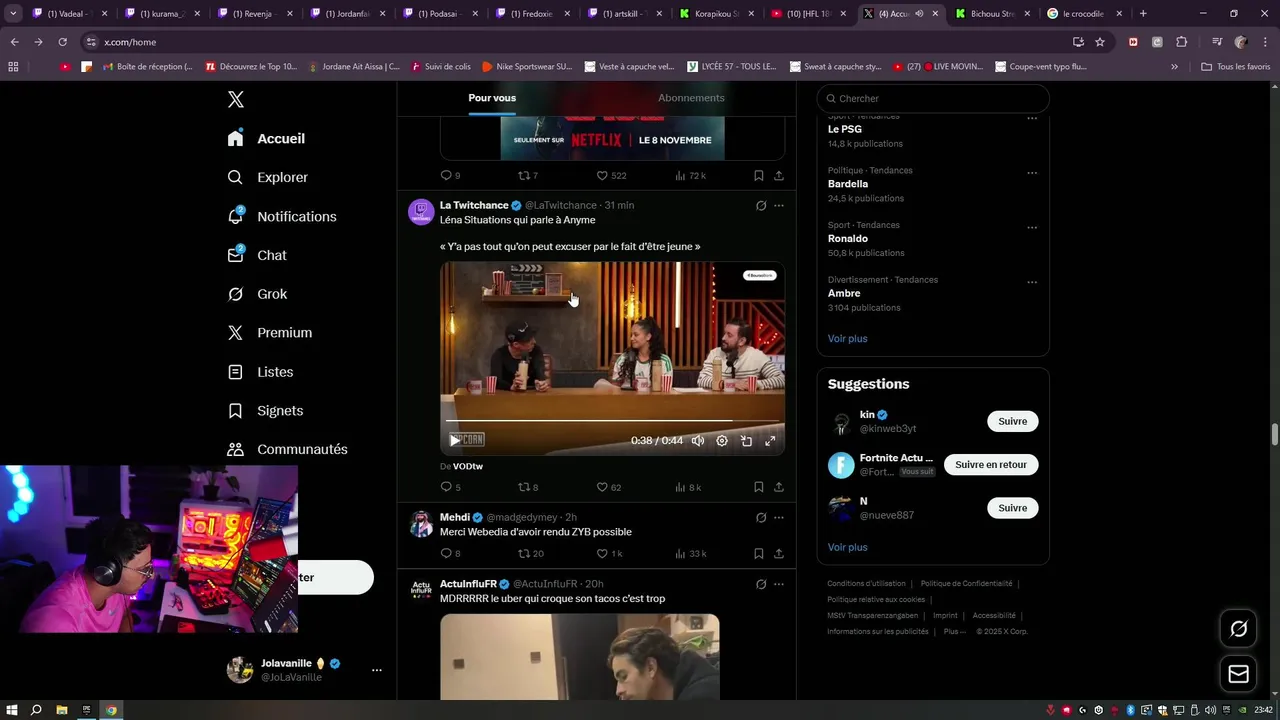This screenshot has width=1280, height=720.
Task: Click Suivre en retour for Fortnite Actu
Action: point(991,465)
